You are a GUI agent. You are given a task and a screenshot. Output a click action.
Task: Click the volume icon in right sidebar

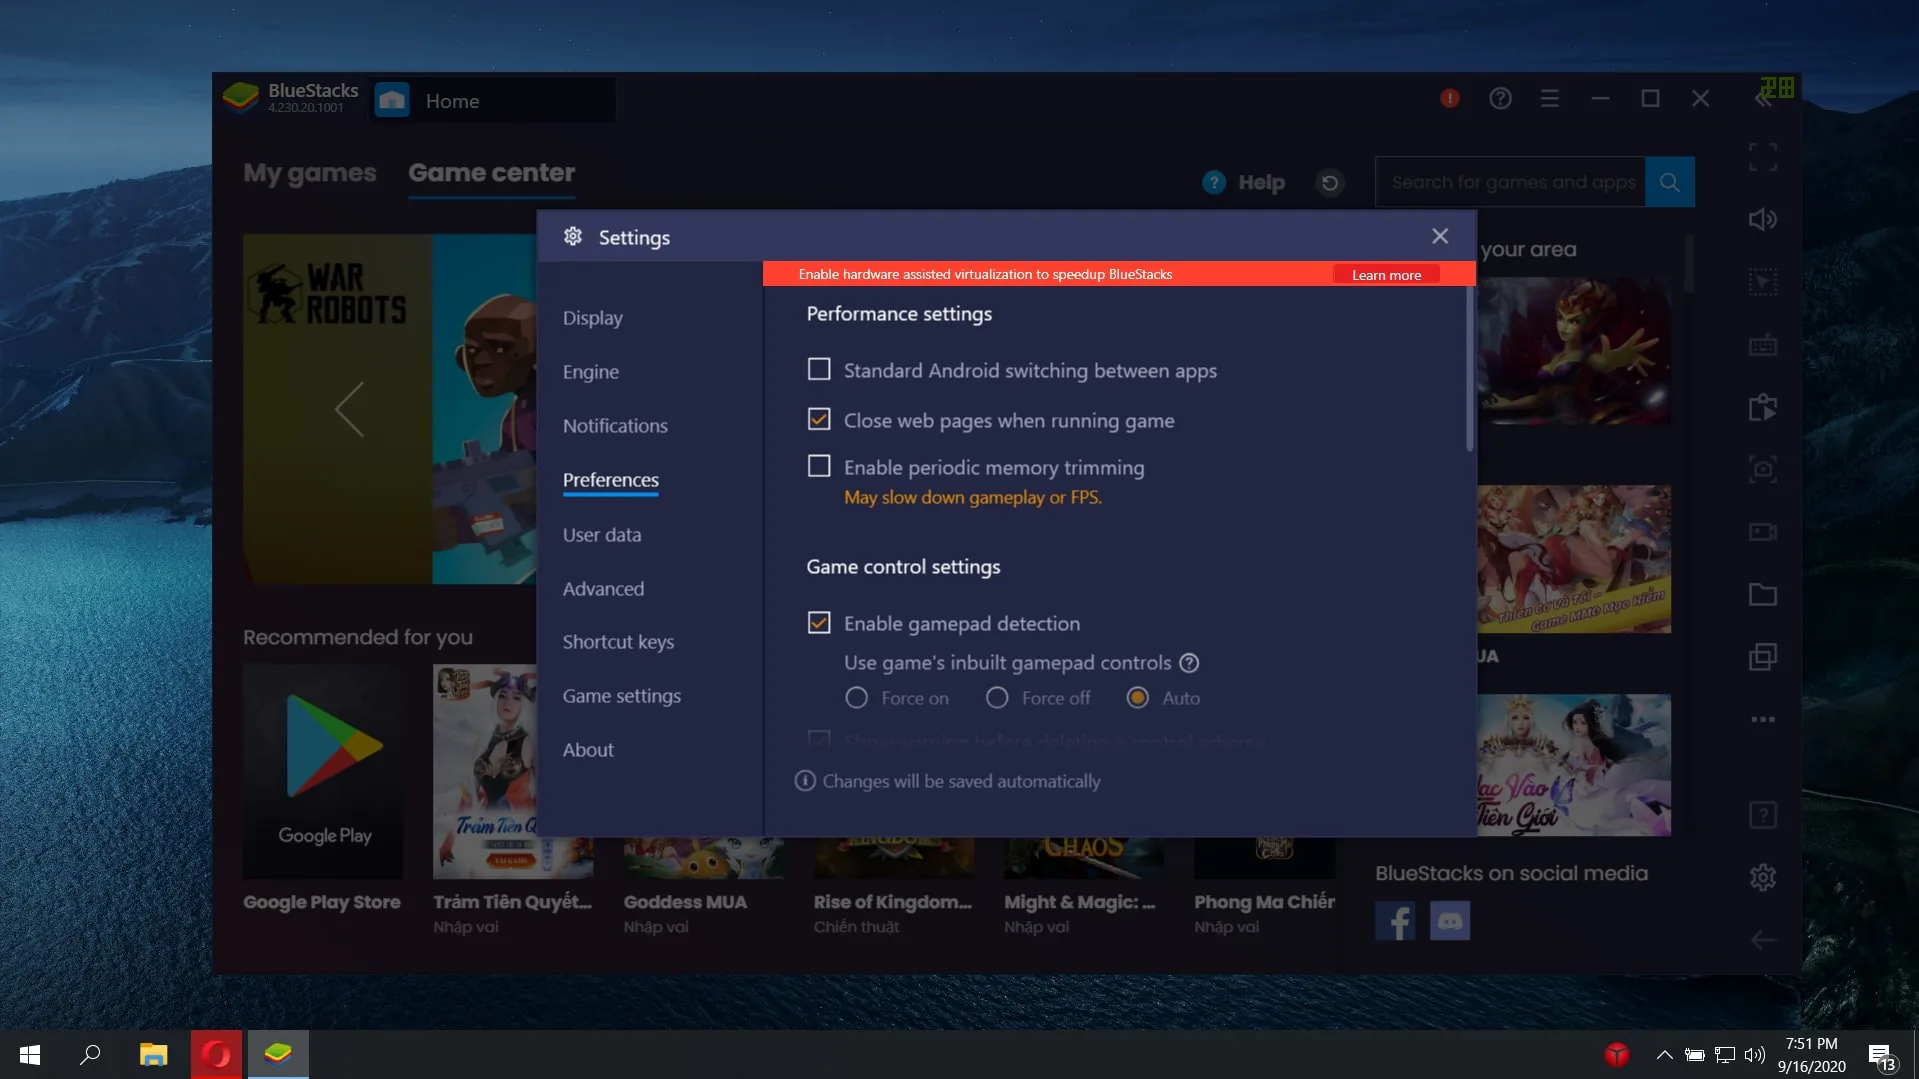pos(1762,220)
